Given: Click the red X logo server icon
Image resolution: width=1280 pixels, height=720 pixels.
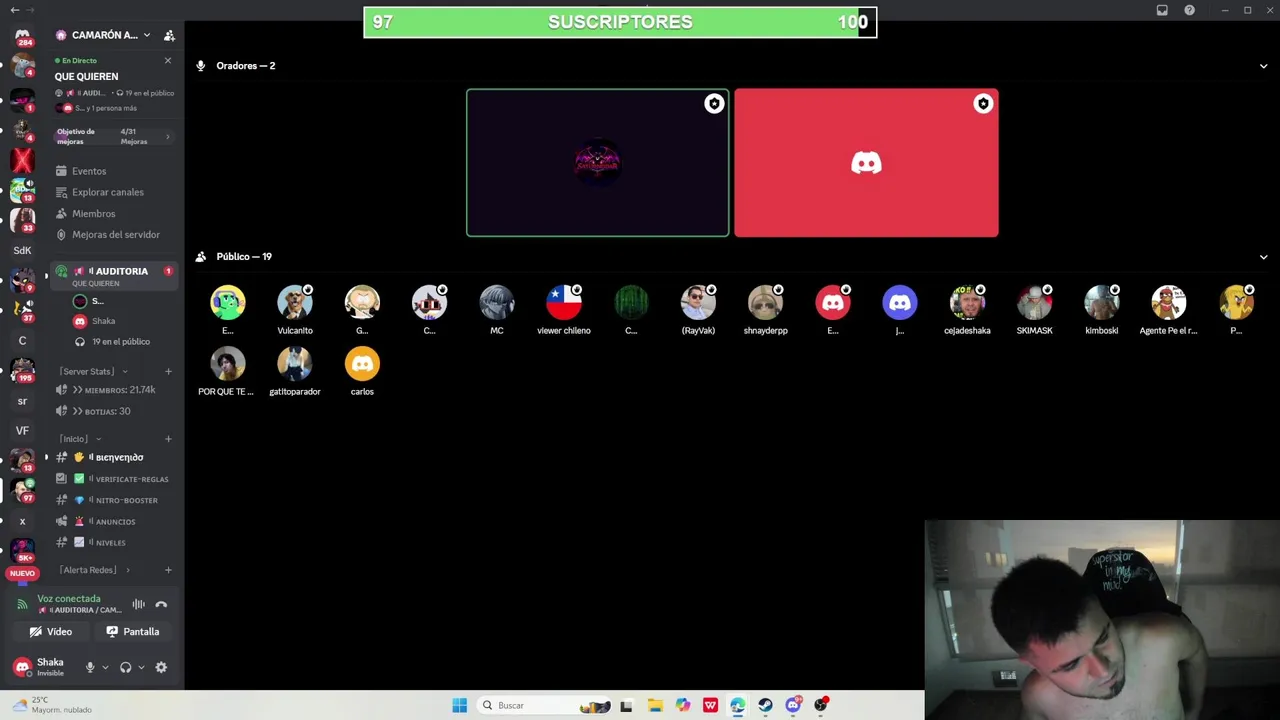Looking at the screenshot, I should 22,160.
